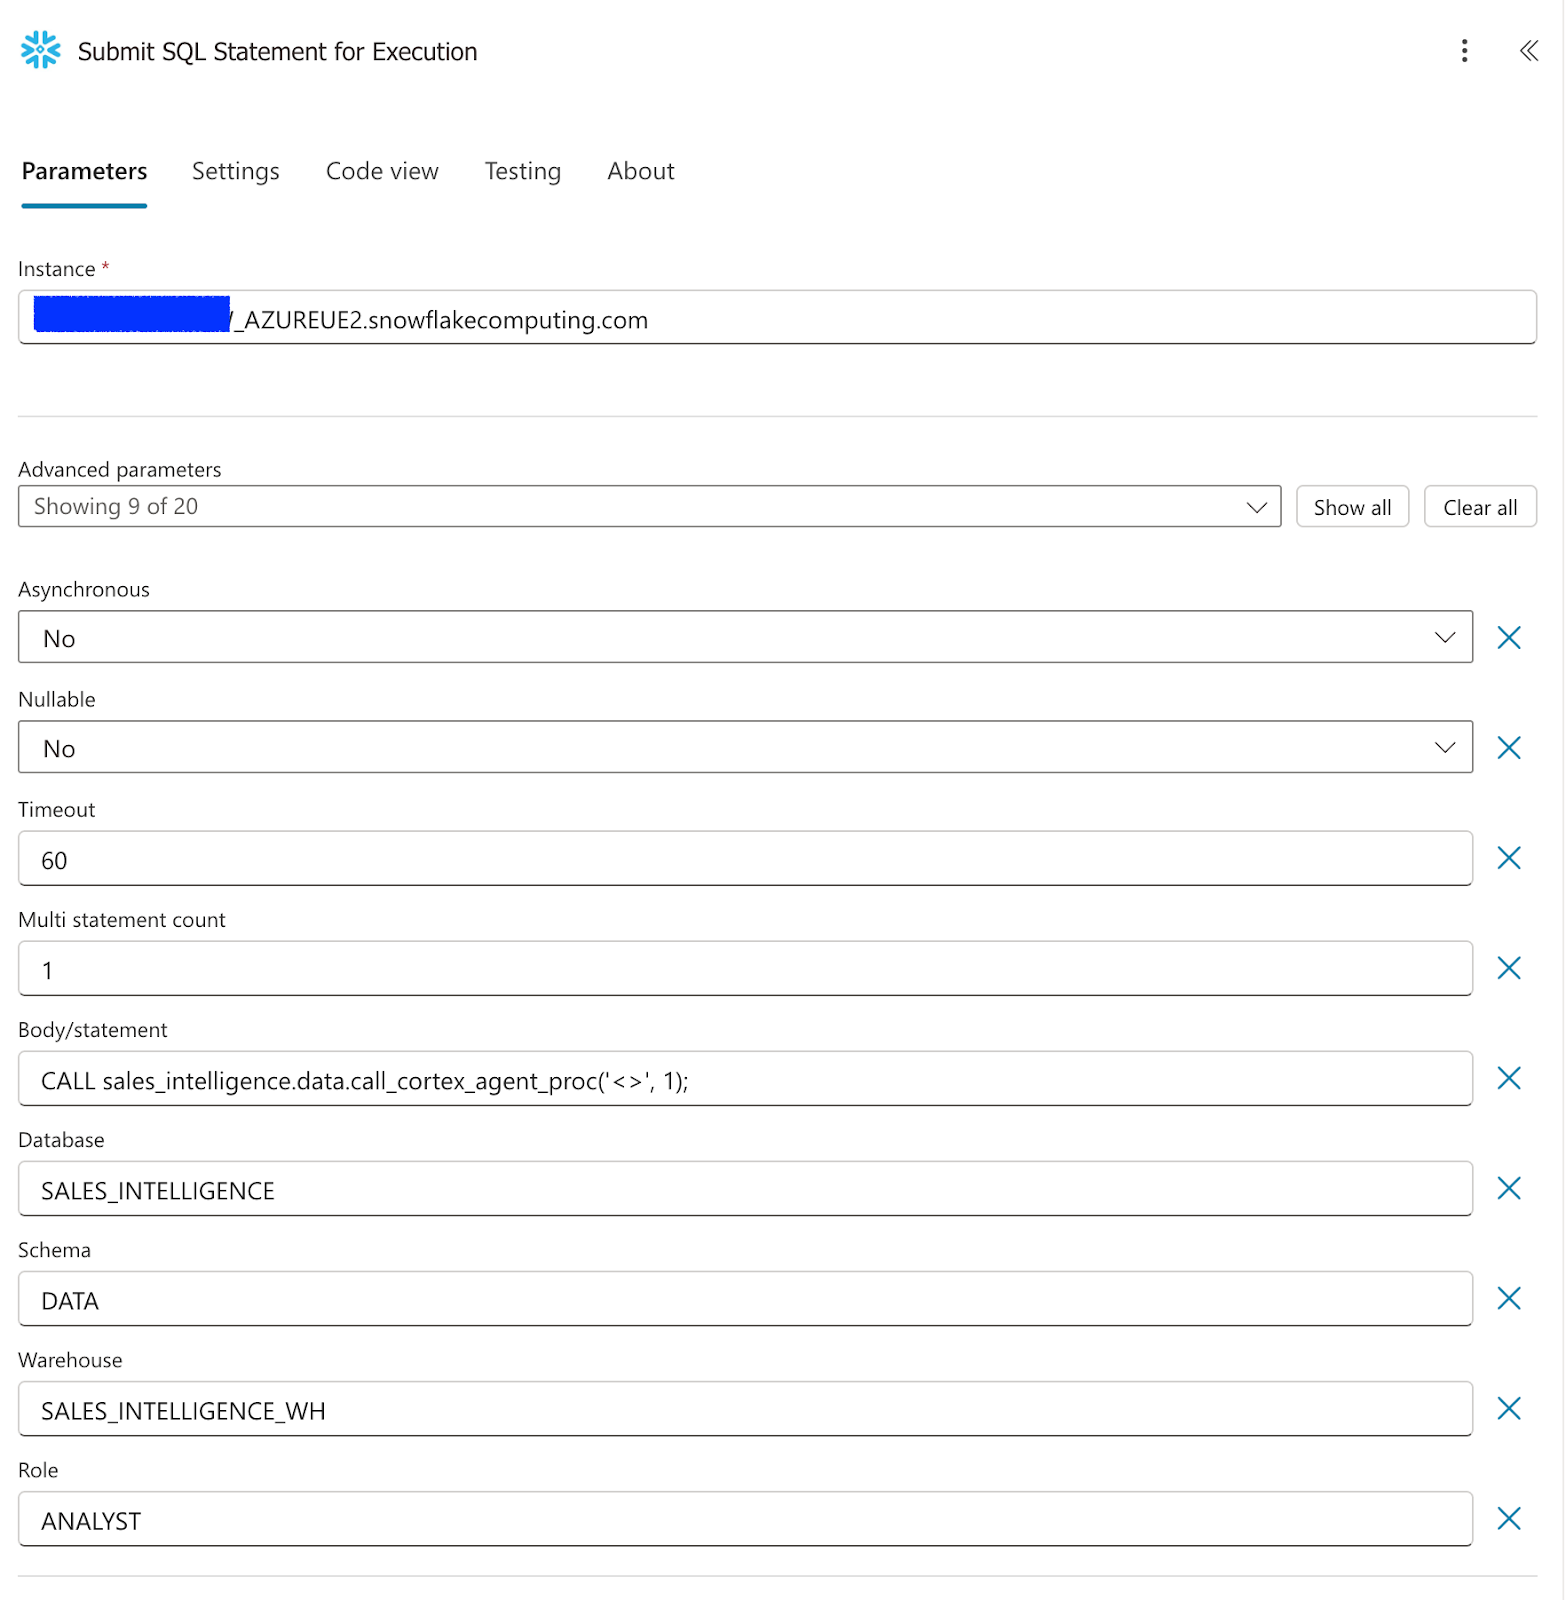Remove Multi statement count parameter
The width and height of the screenshot is (1566, 1600).
1508,968
